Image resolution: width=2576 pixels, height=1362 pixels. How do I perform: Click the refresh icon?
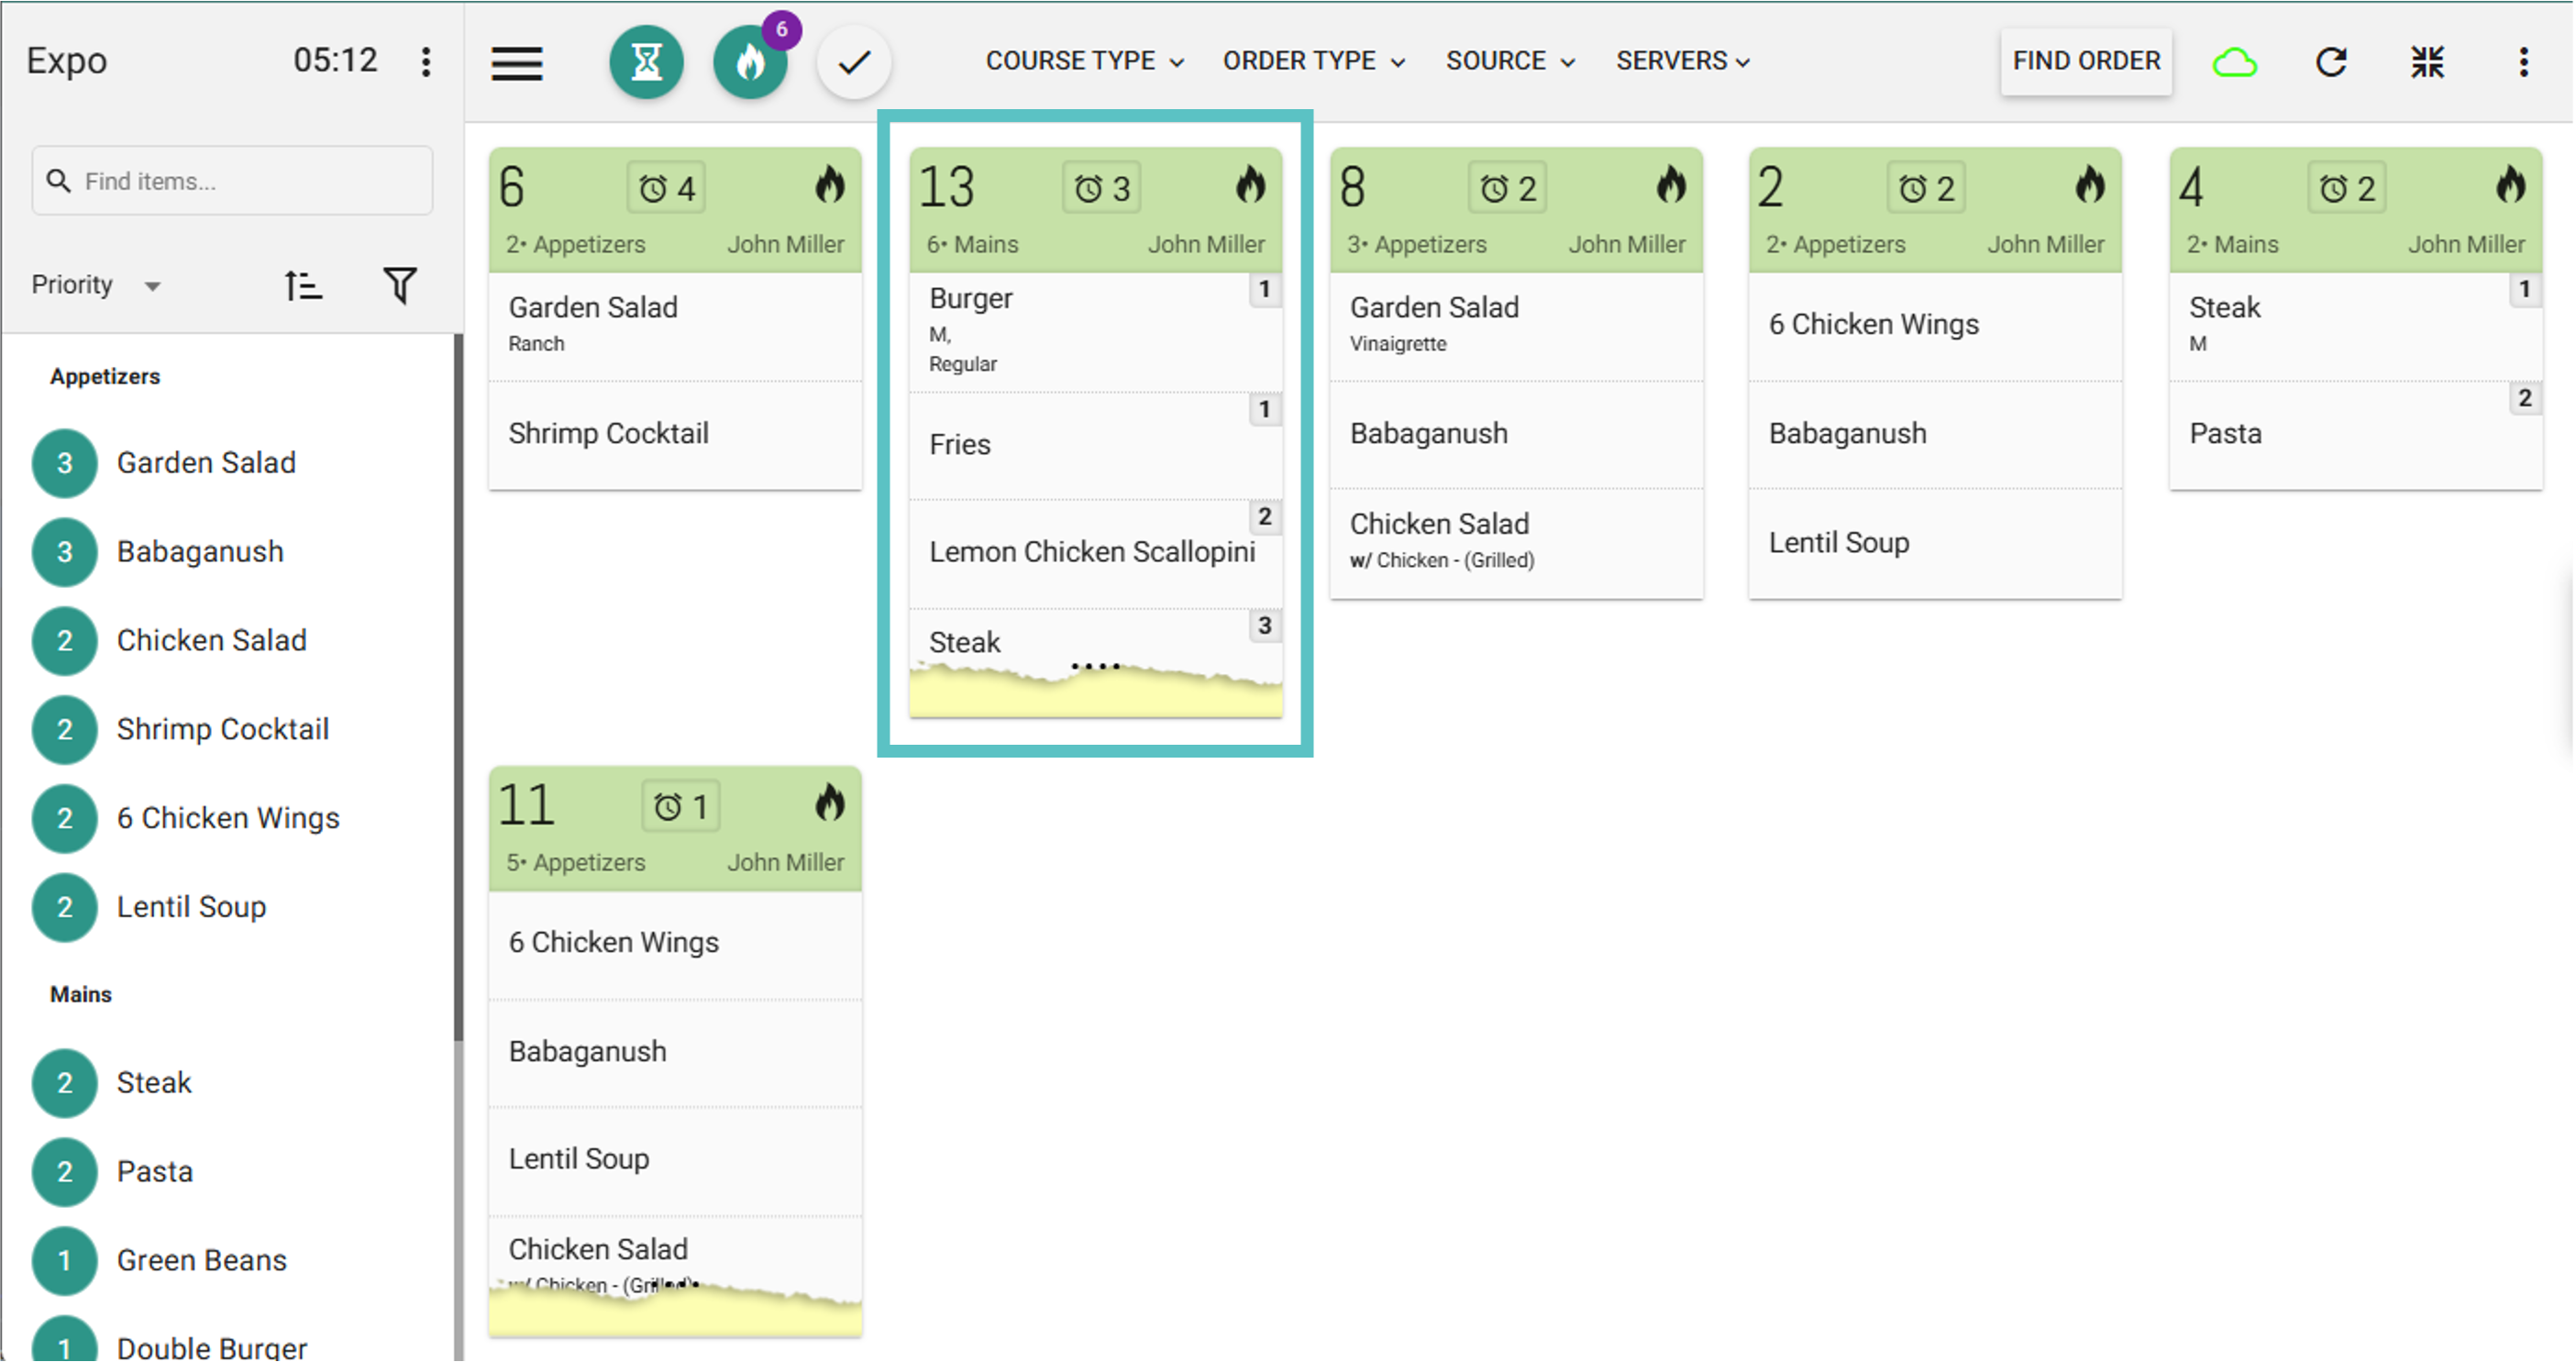tap(2331, 62)
